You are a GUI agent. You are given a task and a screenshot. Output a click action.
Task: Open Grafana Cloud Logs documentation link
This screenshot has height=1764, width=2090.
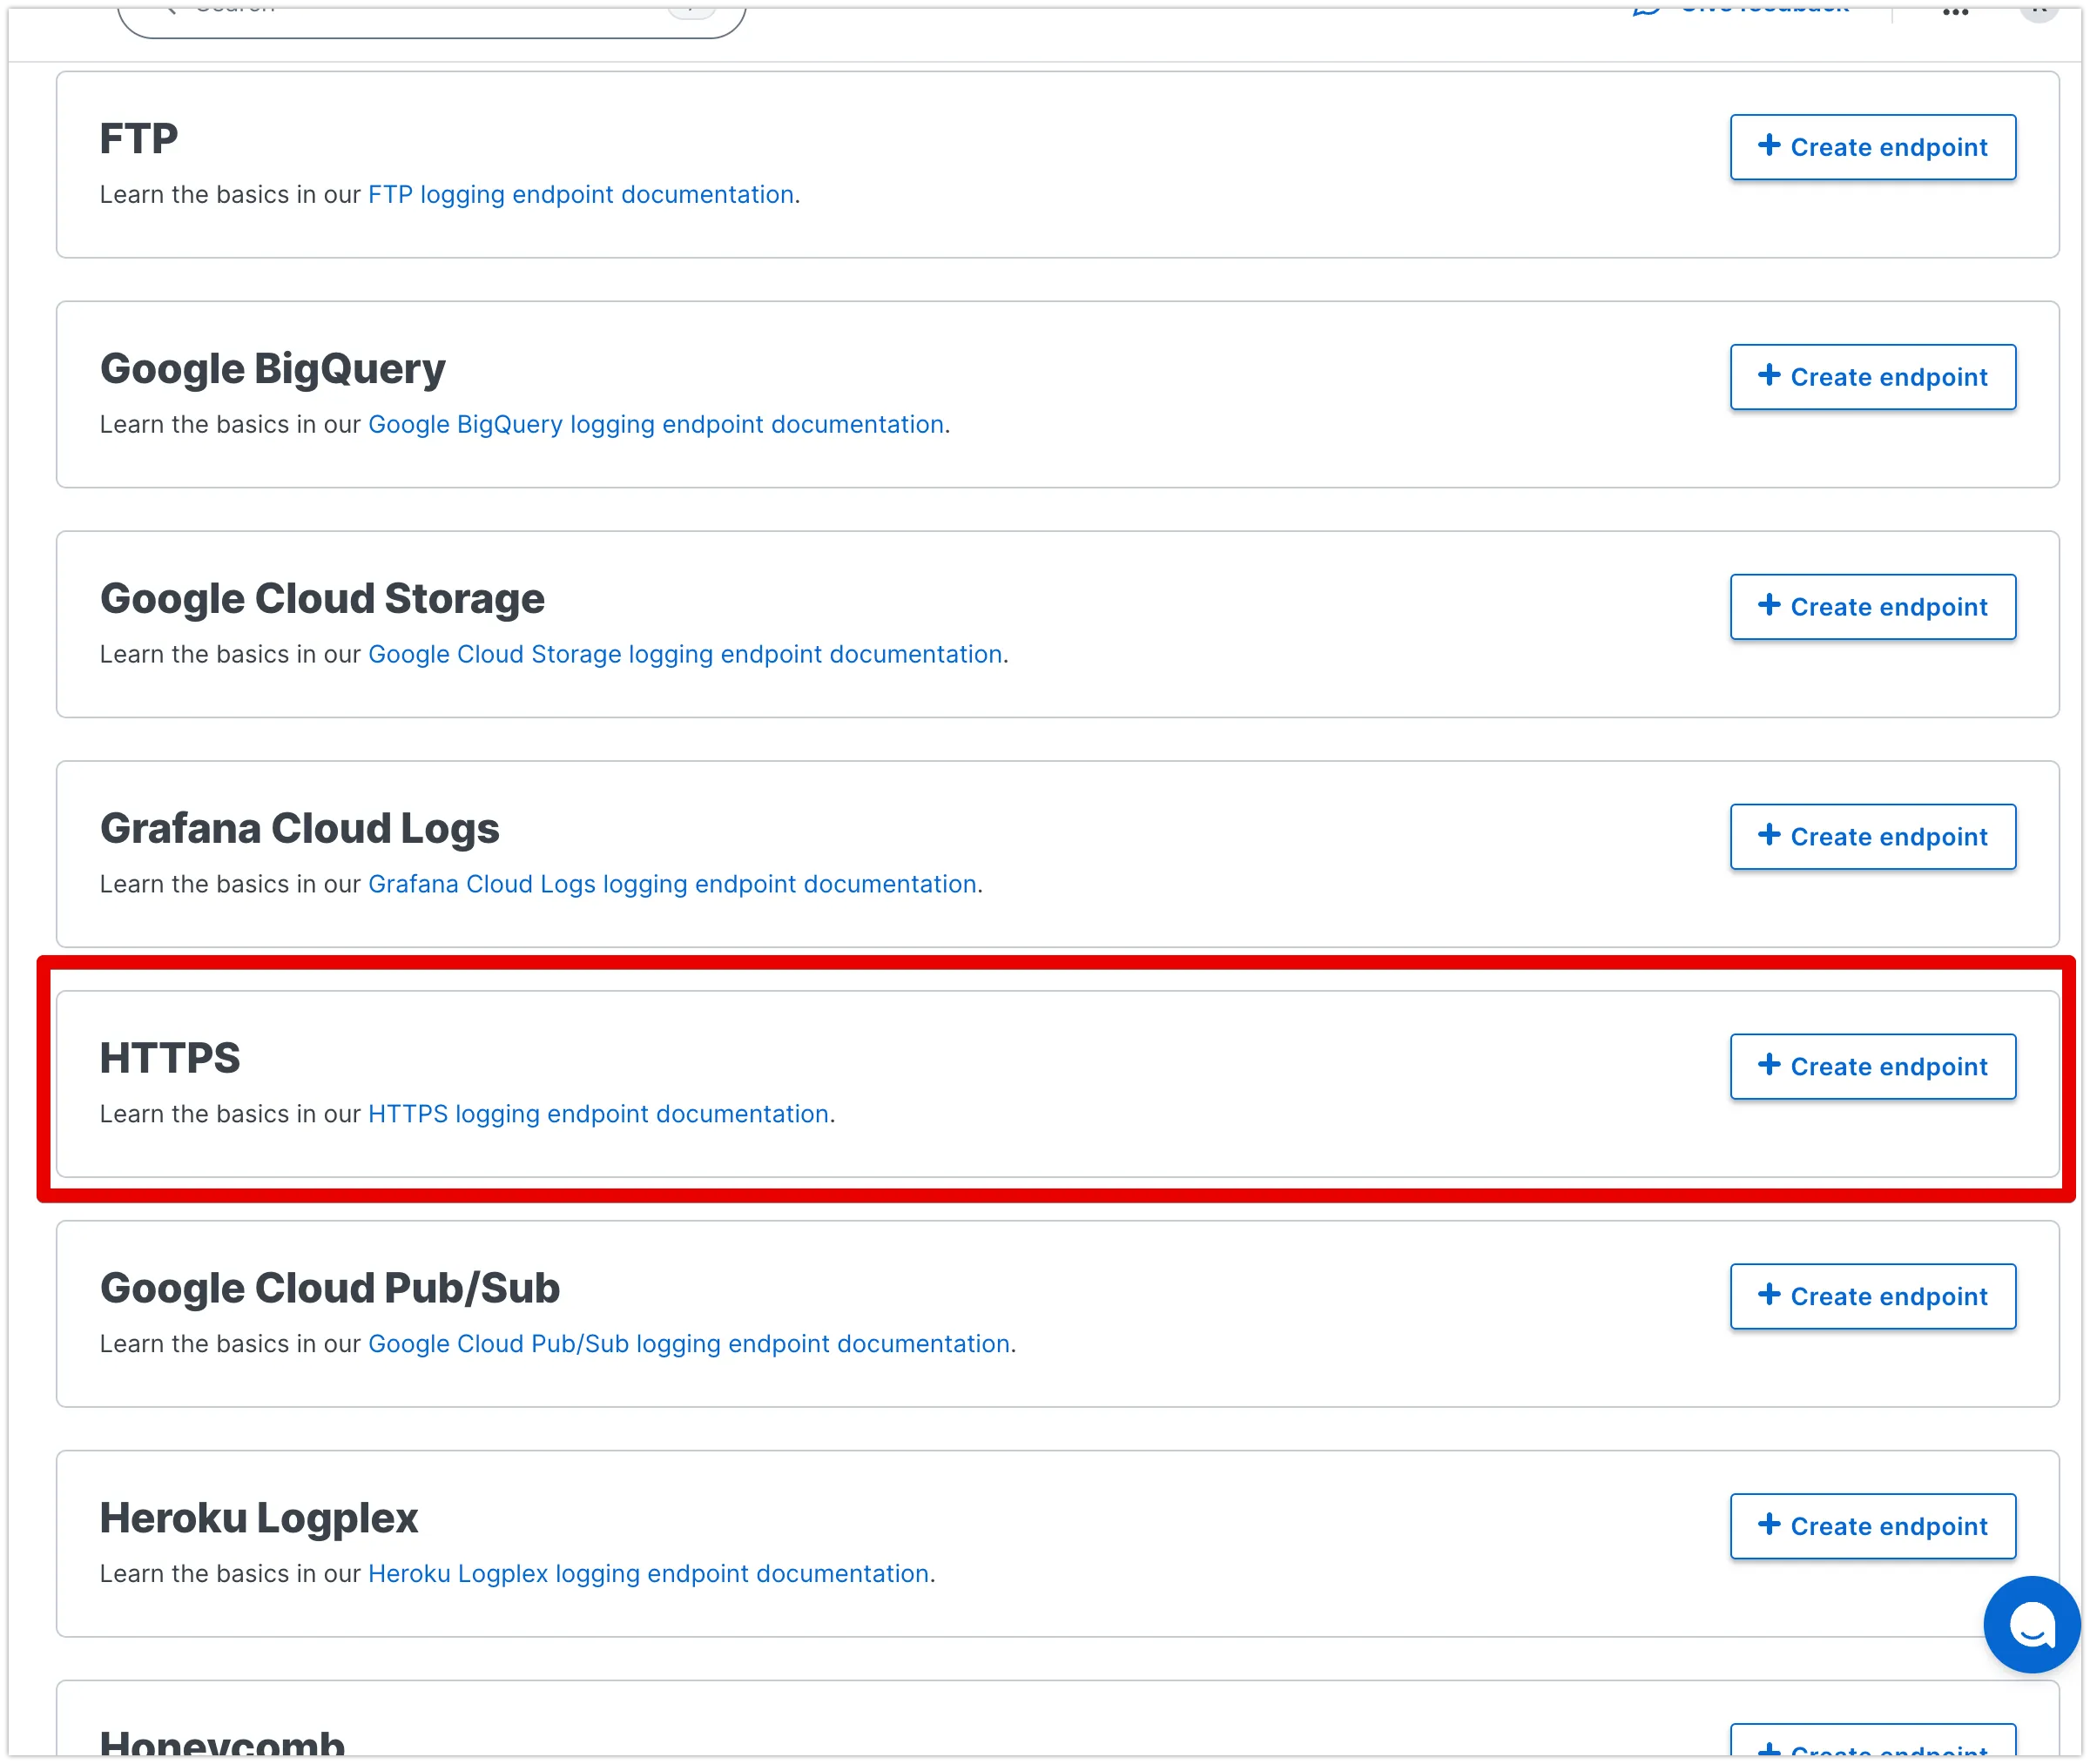point(671,885)
